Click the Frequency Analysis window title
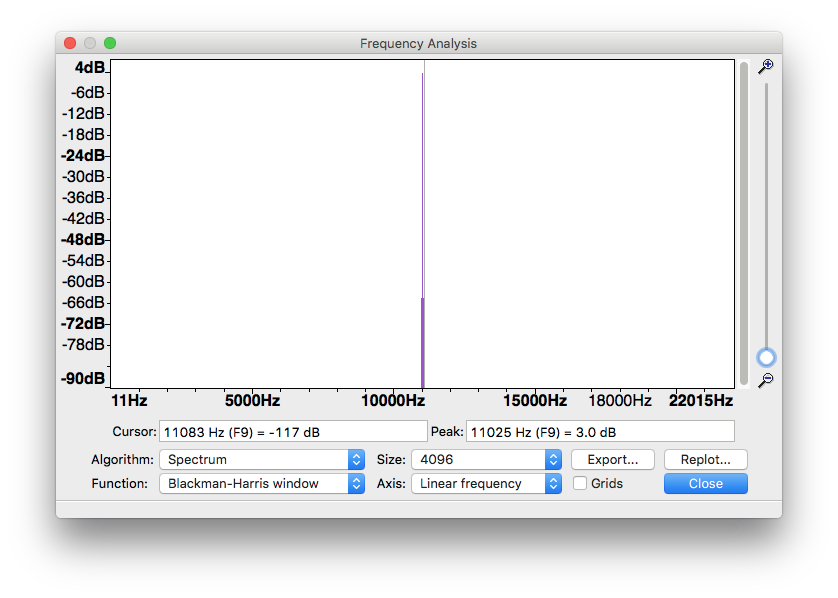 (418, 43)
